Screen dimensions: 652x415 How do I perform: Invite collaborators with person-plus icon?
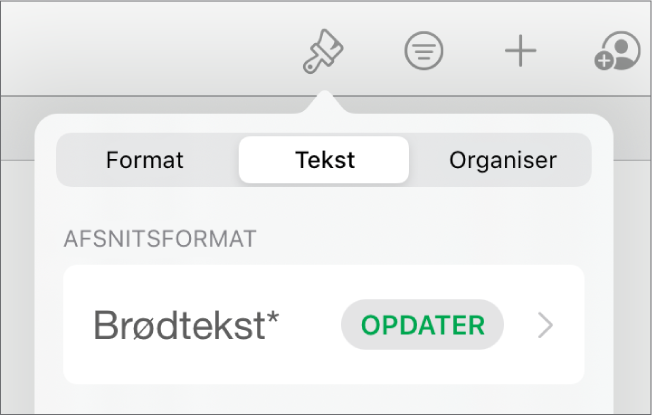pos(615,52)
